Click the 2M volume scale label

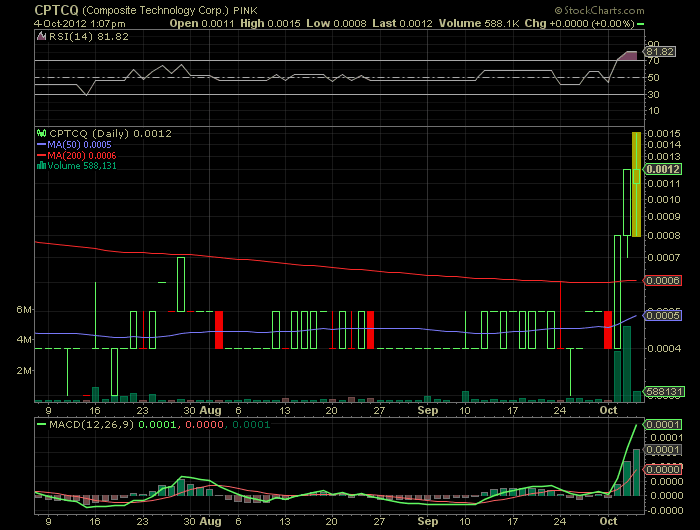pos(24,370)
